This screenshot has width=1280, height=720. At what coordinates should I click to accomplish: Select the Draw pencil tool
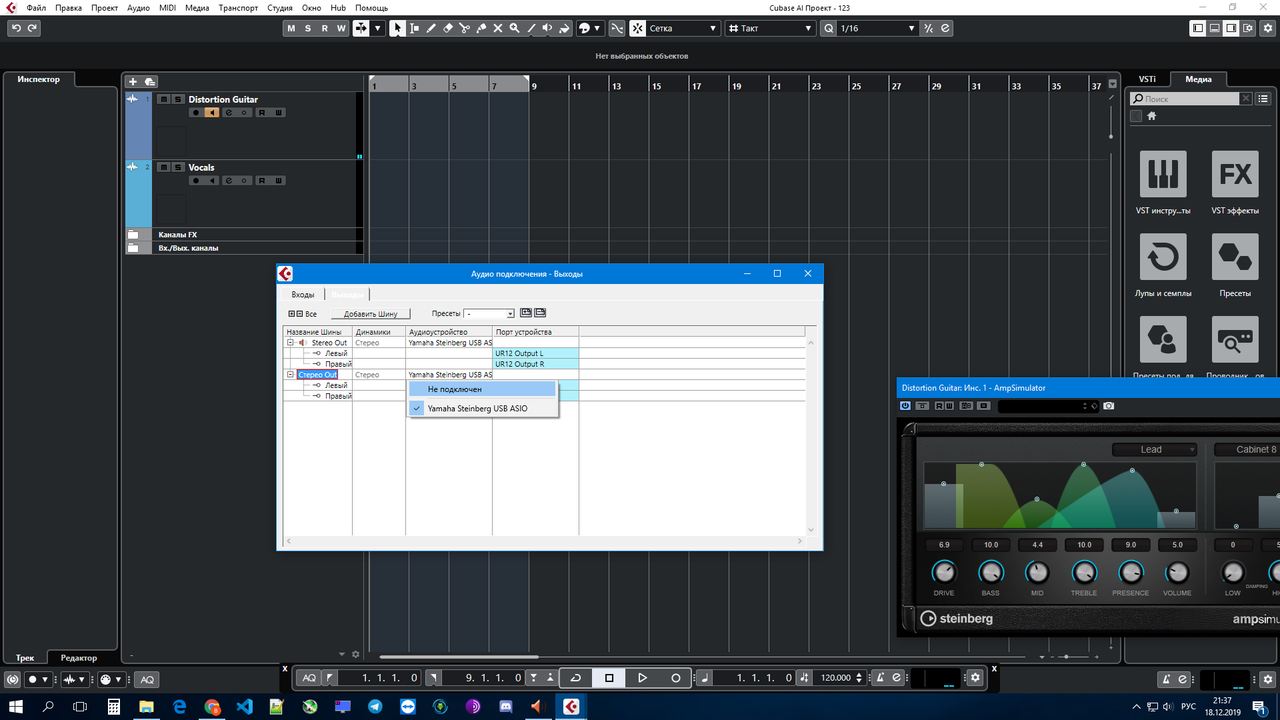431,28
